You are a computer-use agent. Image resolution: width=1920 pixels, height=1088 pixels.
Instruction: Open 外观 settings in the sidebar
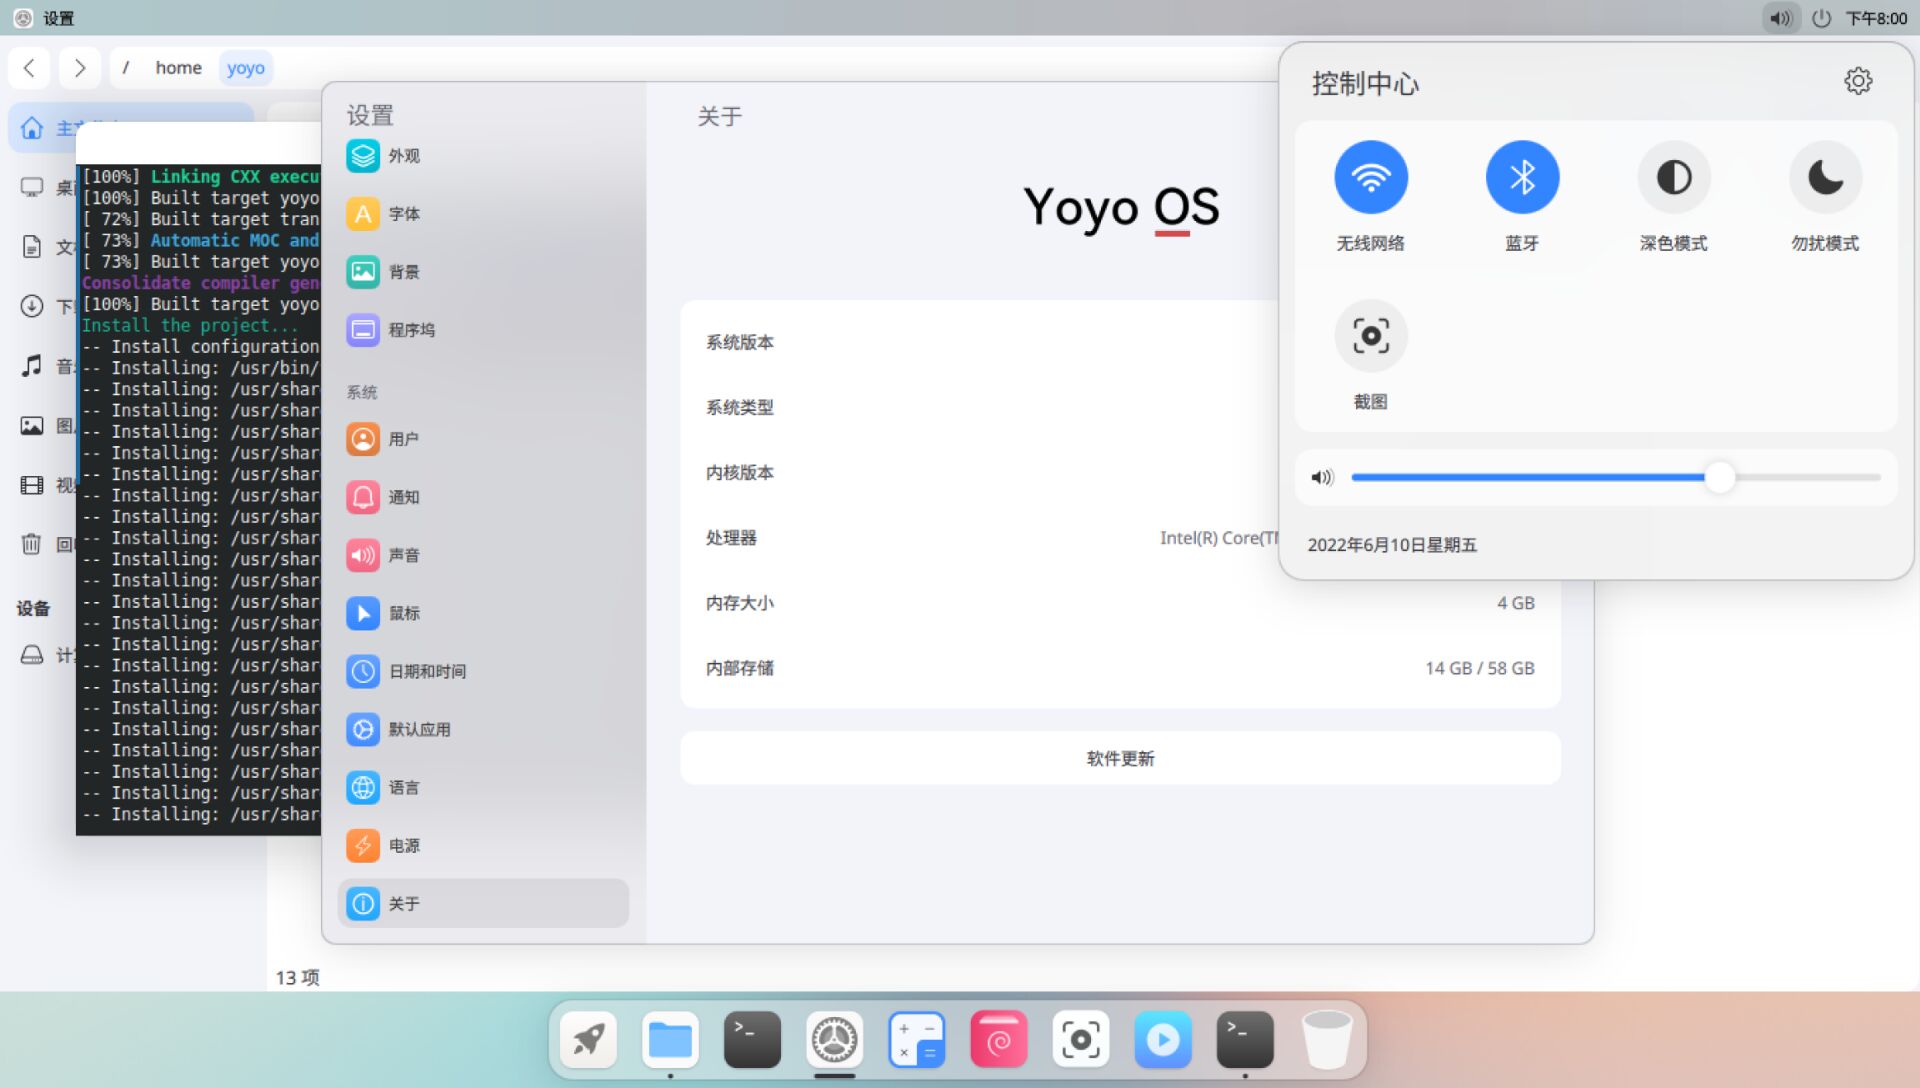[x=403, y=156]
